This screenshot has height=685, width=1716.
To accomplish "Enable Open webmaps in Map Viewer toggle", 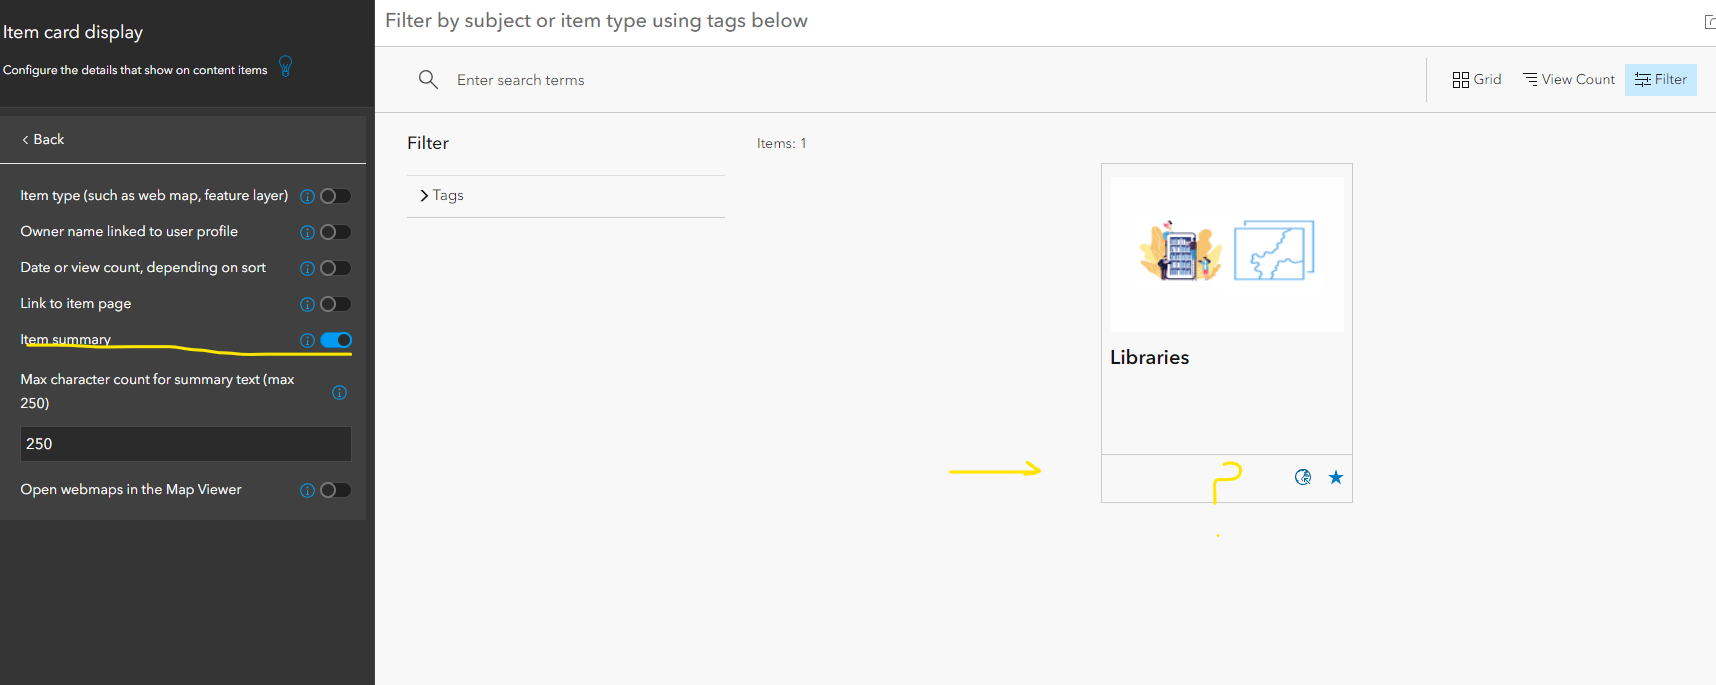I will tap(335, 490).
